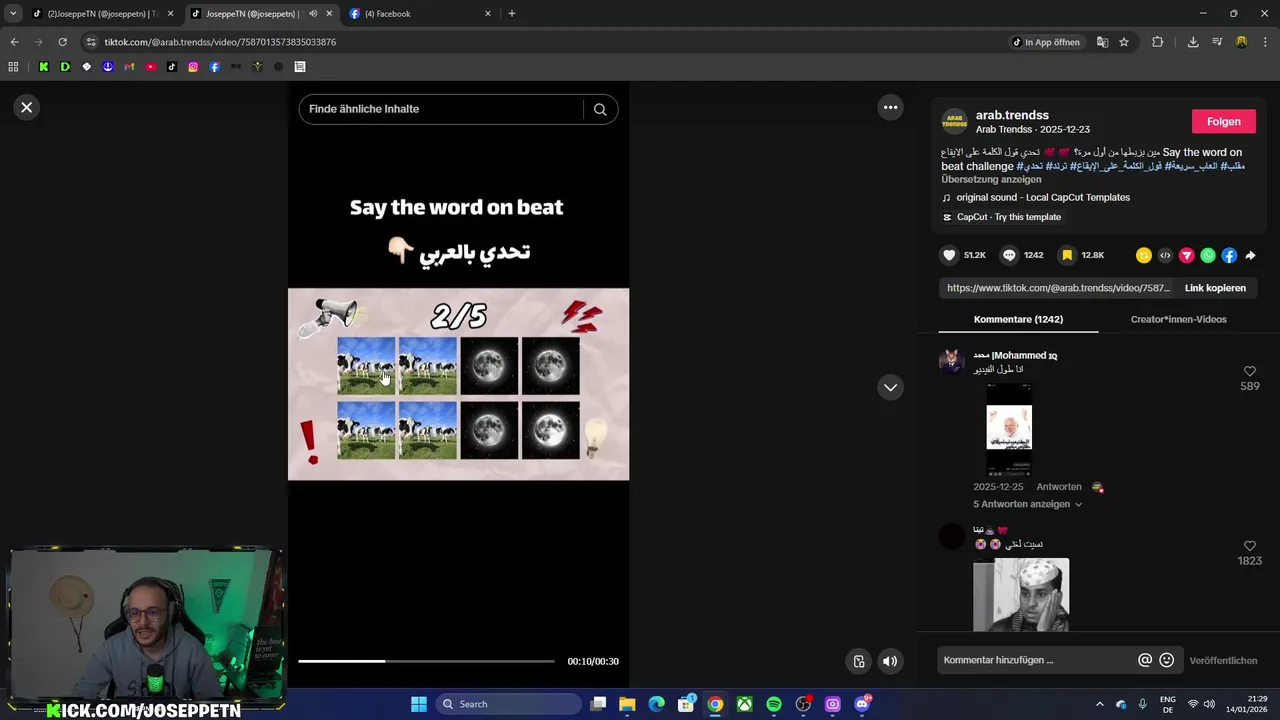This screenshot has width=1280, height=720.
Task: Click the arab.trendss profile avatar
Action: pos(955,122)
